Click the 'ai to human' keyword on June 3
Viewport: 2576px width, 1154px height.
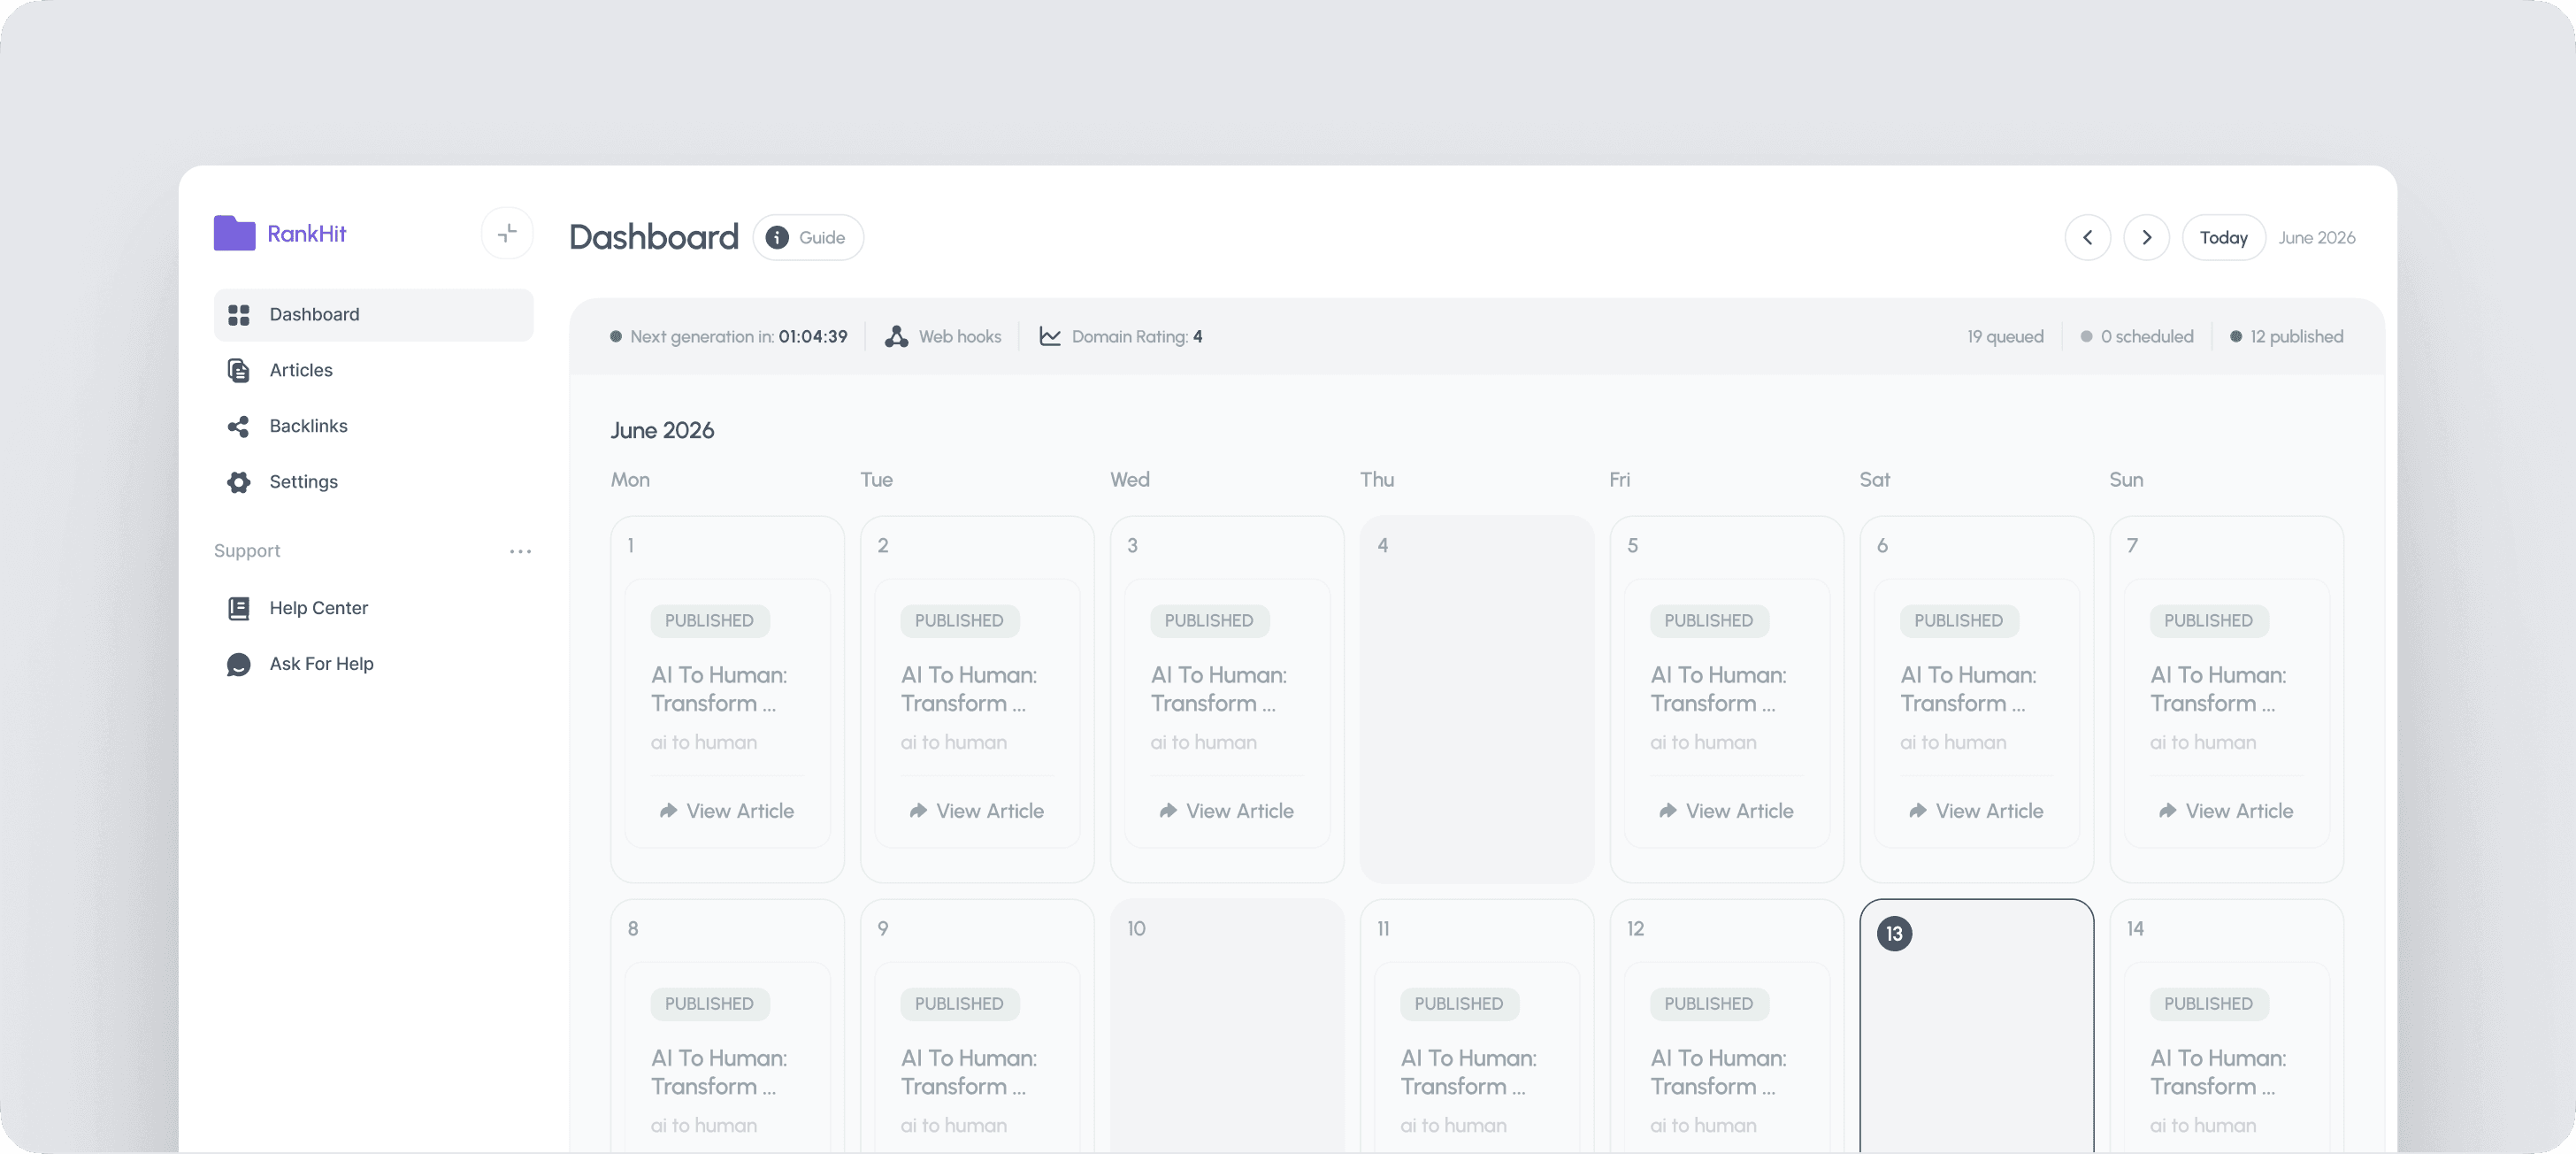click(x=1204, y=742)
